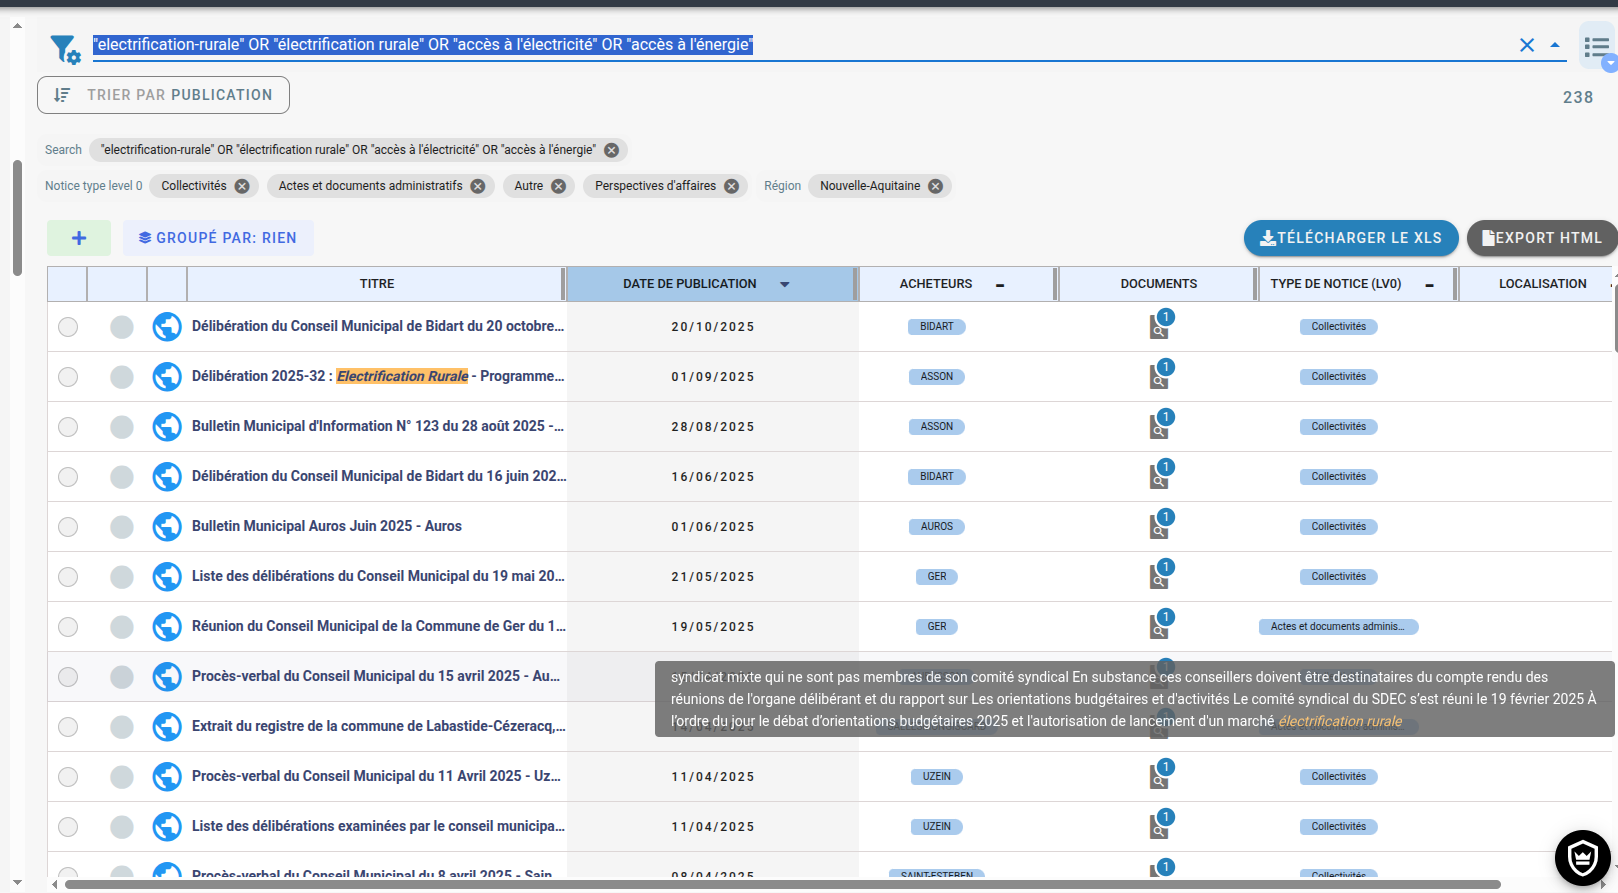Clear the search query with the X
The height and width of the screenshot is (893, 1618).
(1527, 45)
